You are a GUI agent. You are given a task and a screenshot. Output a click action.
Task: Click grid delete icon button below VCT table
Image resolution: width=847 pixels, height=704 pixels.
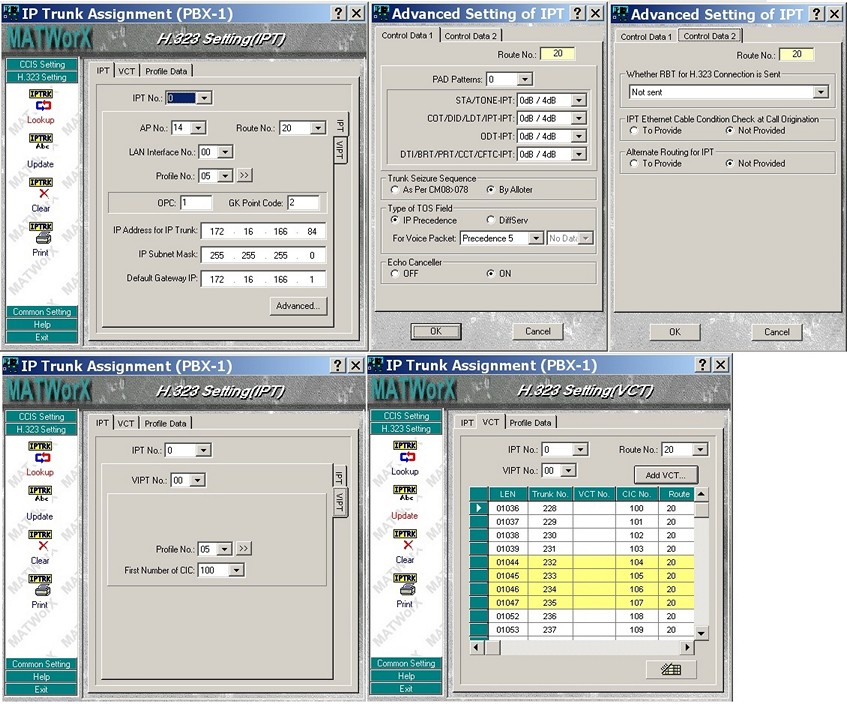[671, 669]
